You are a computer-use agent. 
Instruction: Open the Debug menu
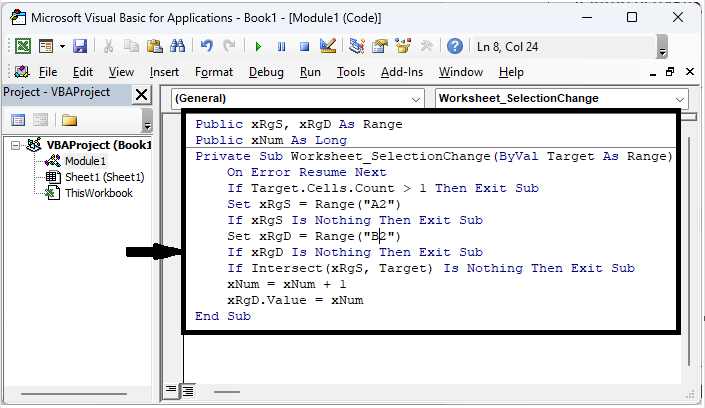[266, 72]
